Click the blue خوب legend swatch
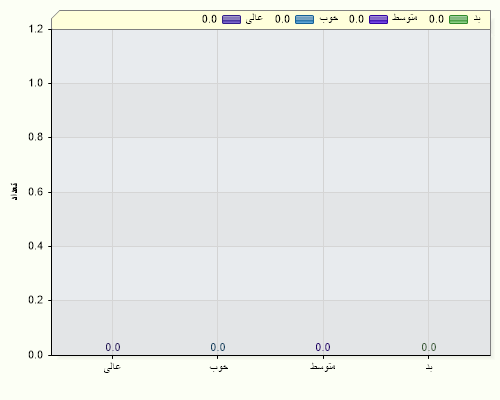Screen dimensions: 500x400 point(304,19)
